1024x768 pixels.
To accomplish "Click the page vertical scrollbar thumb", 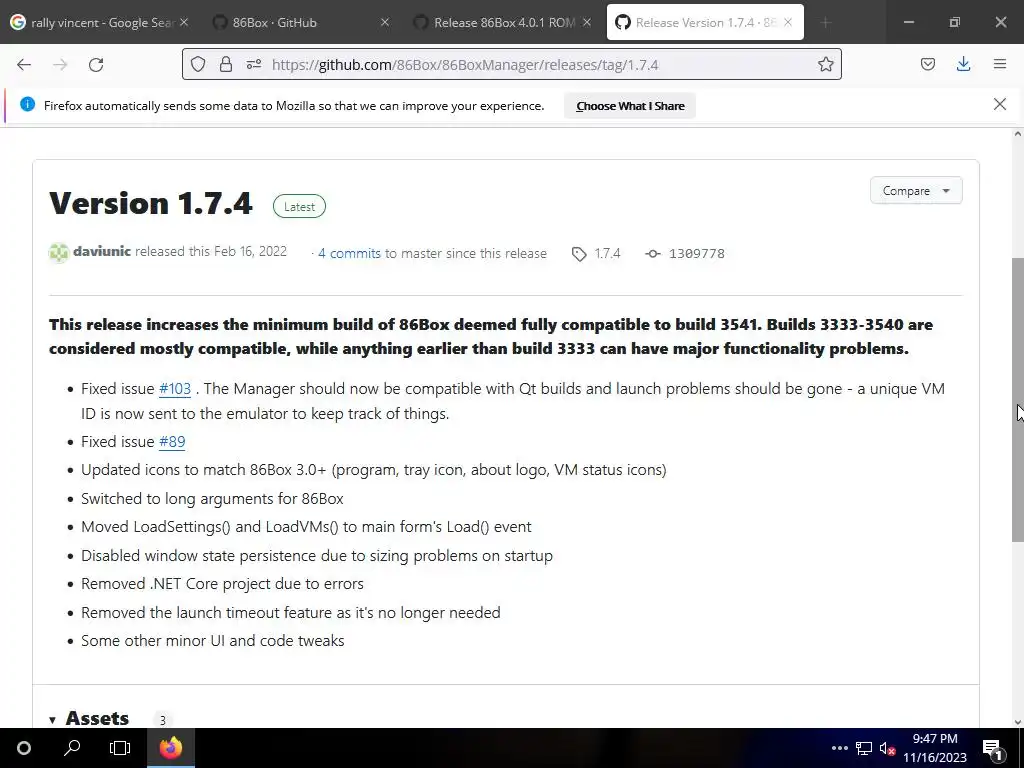I will [x=1017, y=400].
